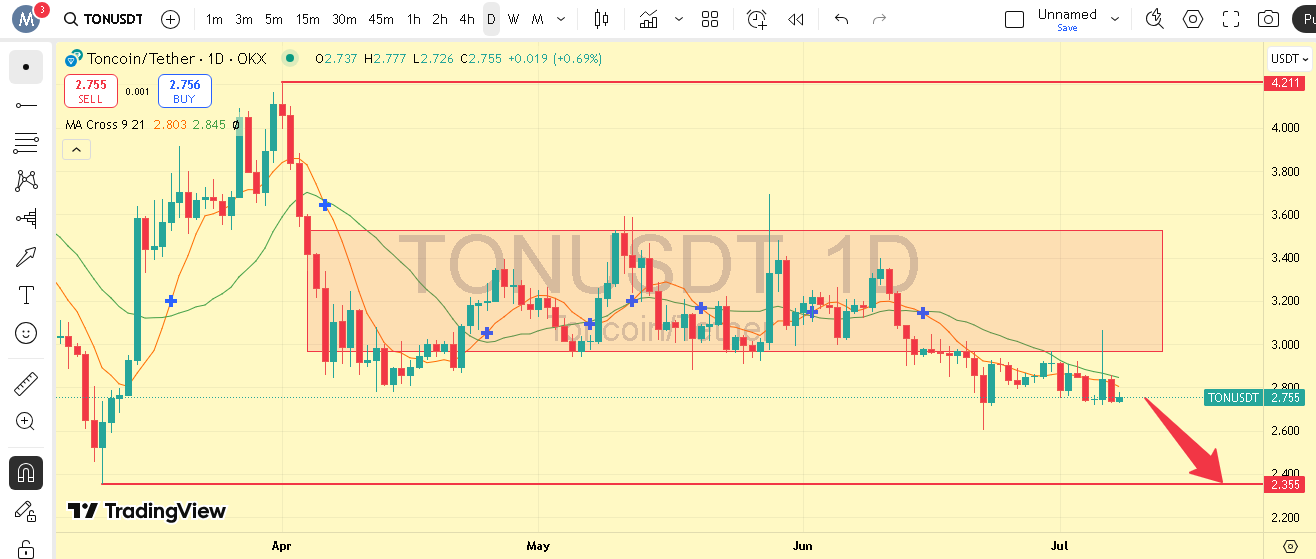Select the weekly W interval
The height and width of the screenshot is (559, 1316).
tap(513, 19)
